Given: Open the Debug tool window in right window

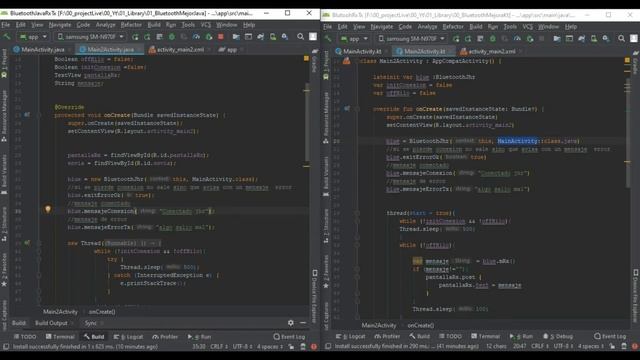Looking at the screenshot, I should 558,336.
